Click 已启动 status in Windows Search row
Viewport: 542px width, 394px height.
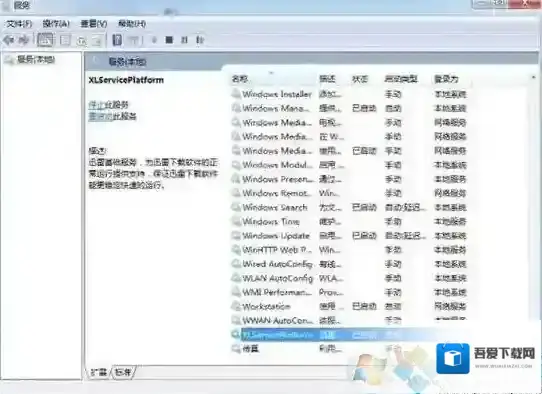click(364, 207)
